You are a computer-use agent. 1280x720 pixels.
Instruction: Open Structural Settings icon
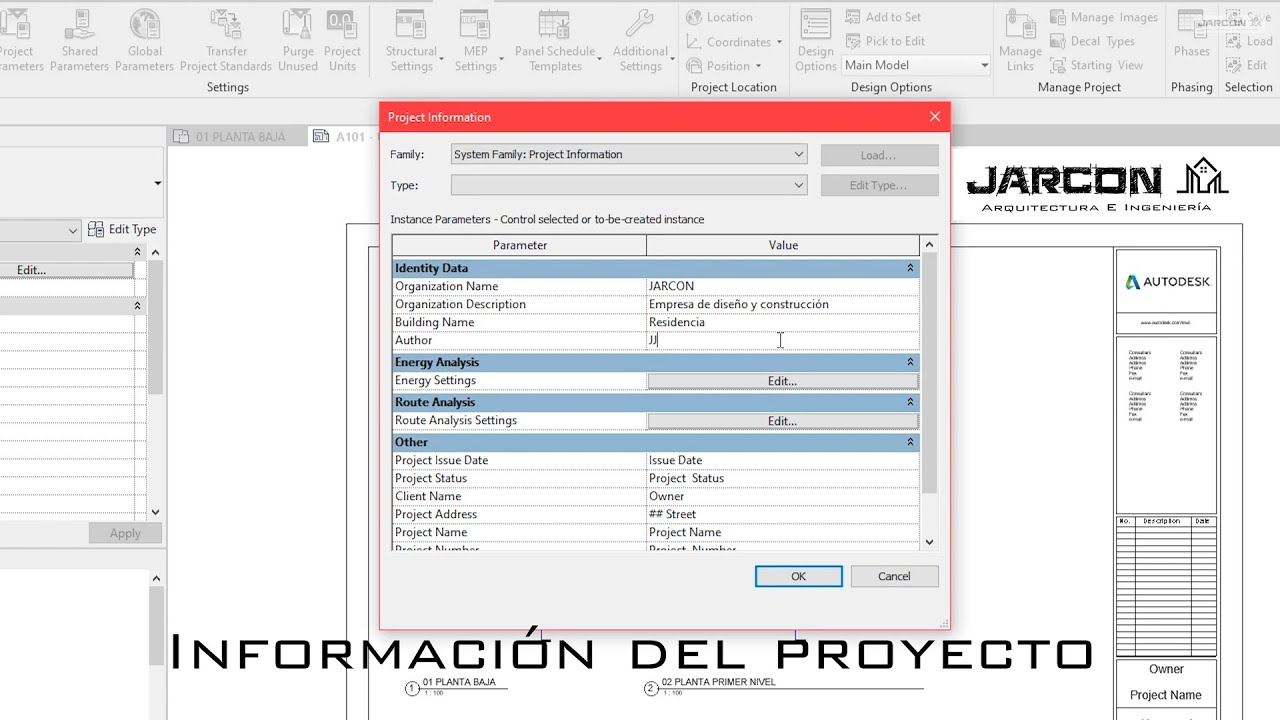[x=411, y=24]
